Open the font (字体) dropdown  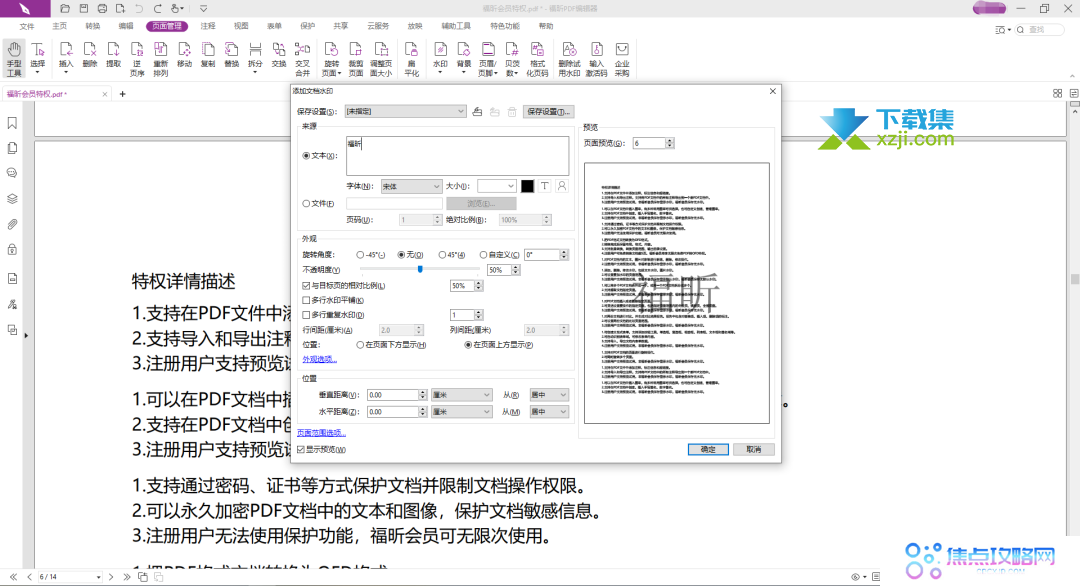411,187
